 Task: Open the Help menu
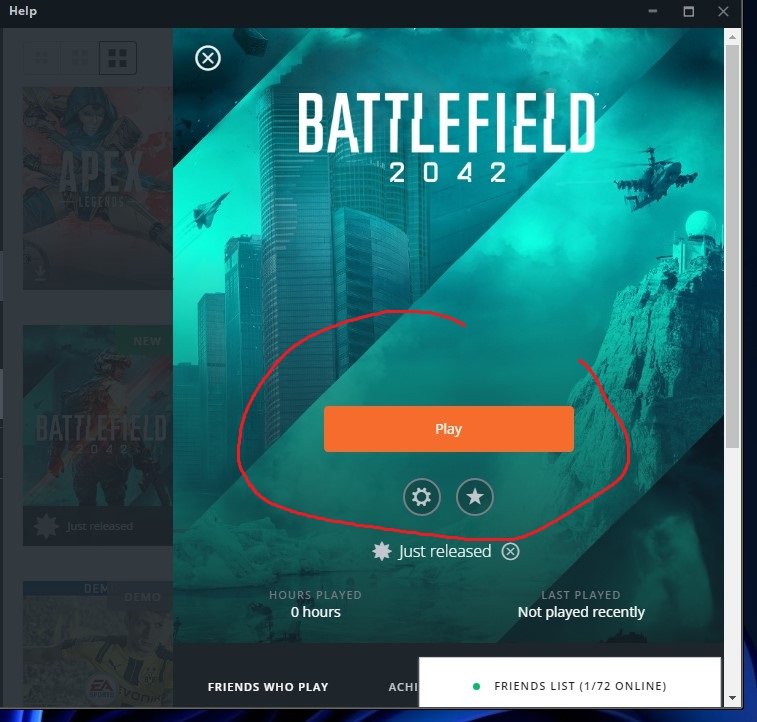pyautogui.click(x=23, y=11)
